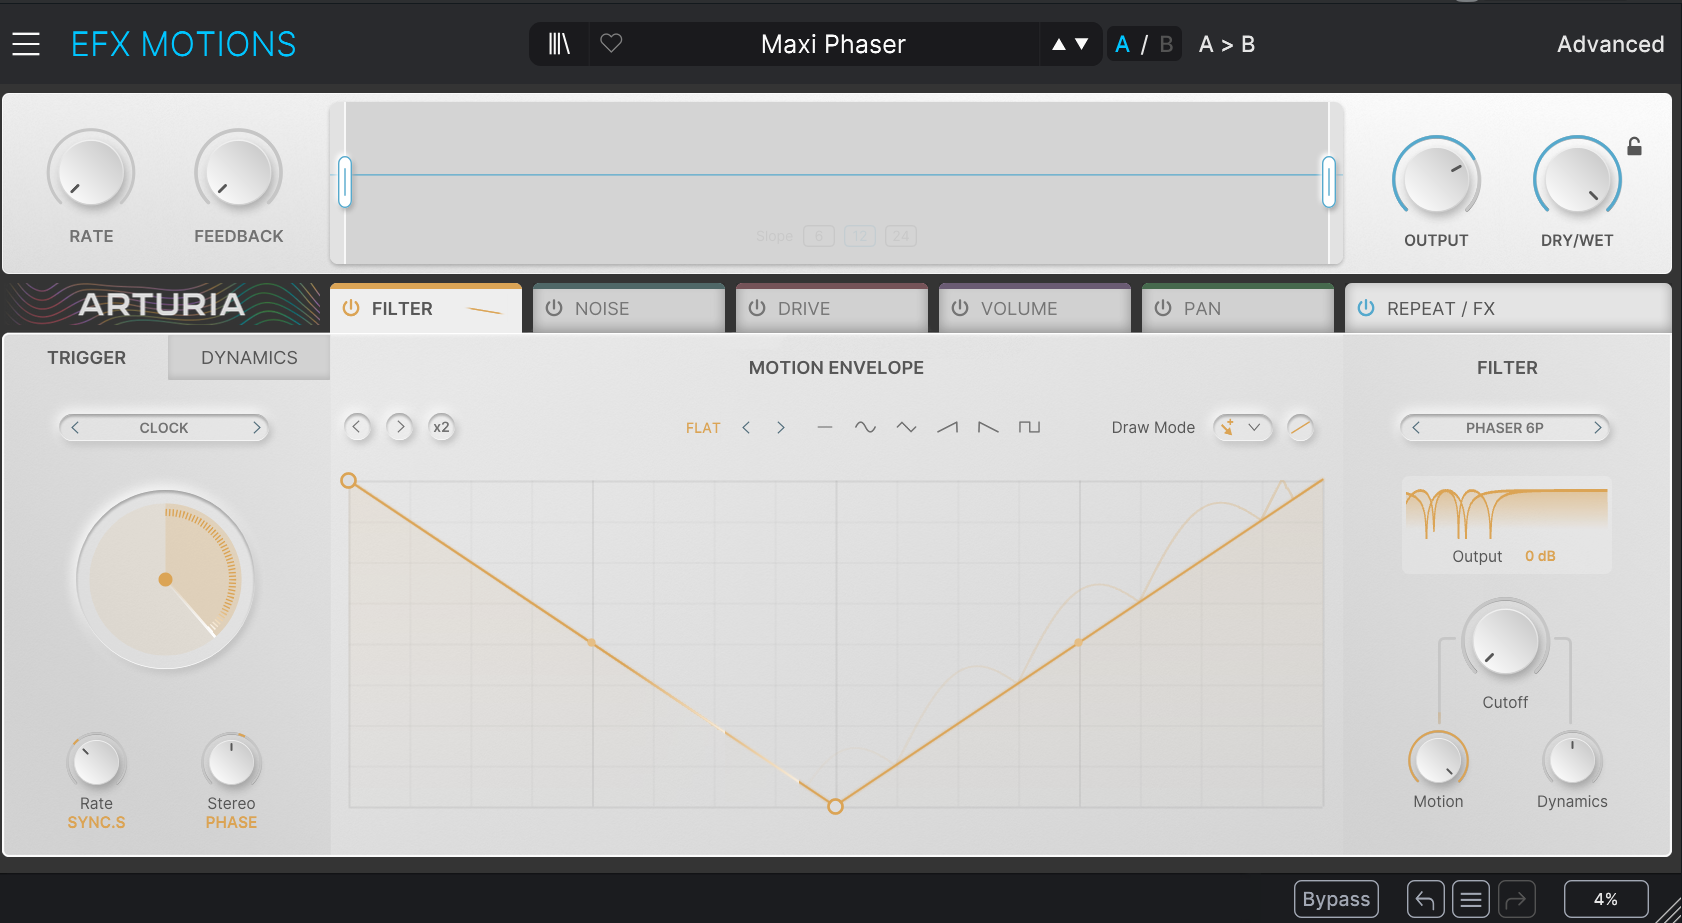Open the Volume module tab

tap(1018, 309)
